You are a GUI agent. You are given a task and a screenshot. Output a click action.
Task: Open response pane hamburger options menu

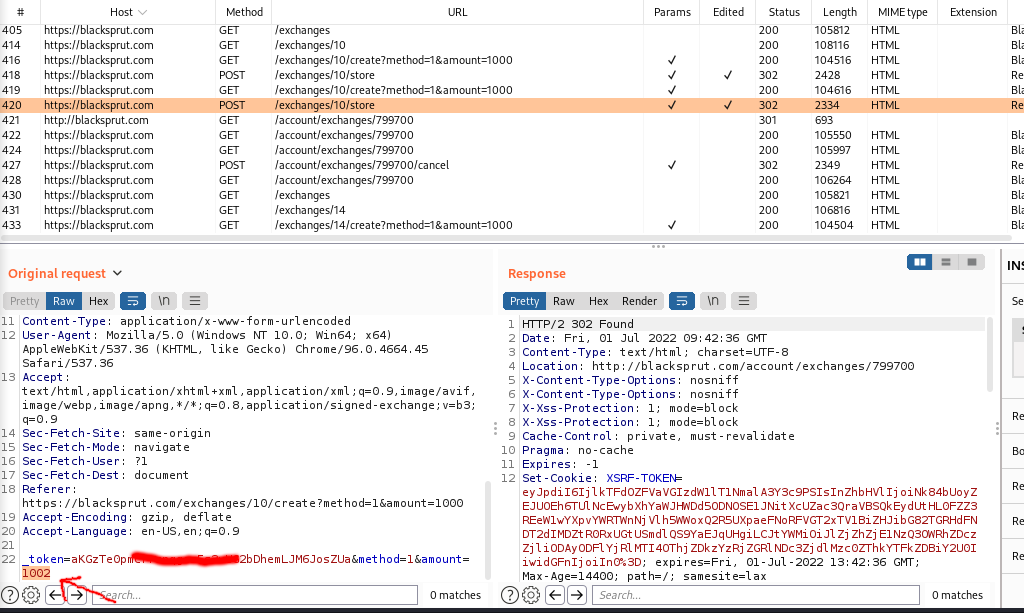pos(744,301)
